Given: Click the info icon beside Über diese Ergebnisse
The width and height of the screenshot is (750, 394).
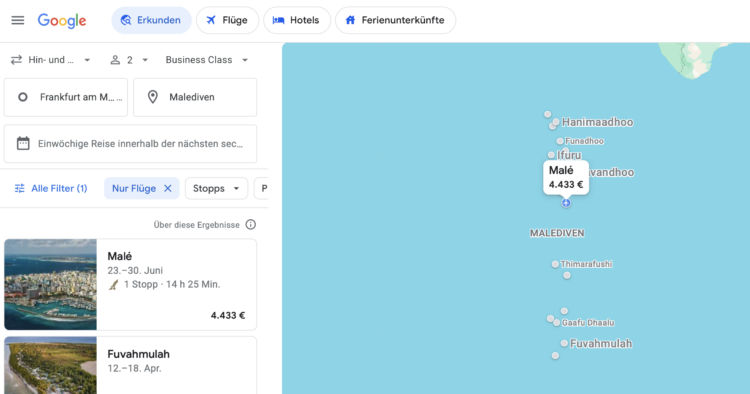Looking at the screenshot, I should (251, 224).
